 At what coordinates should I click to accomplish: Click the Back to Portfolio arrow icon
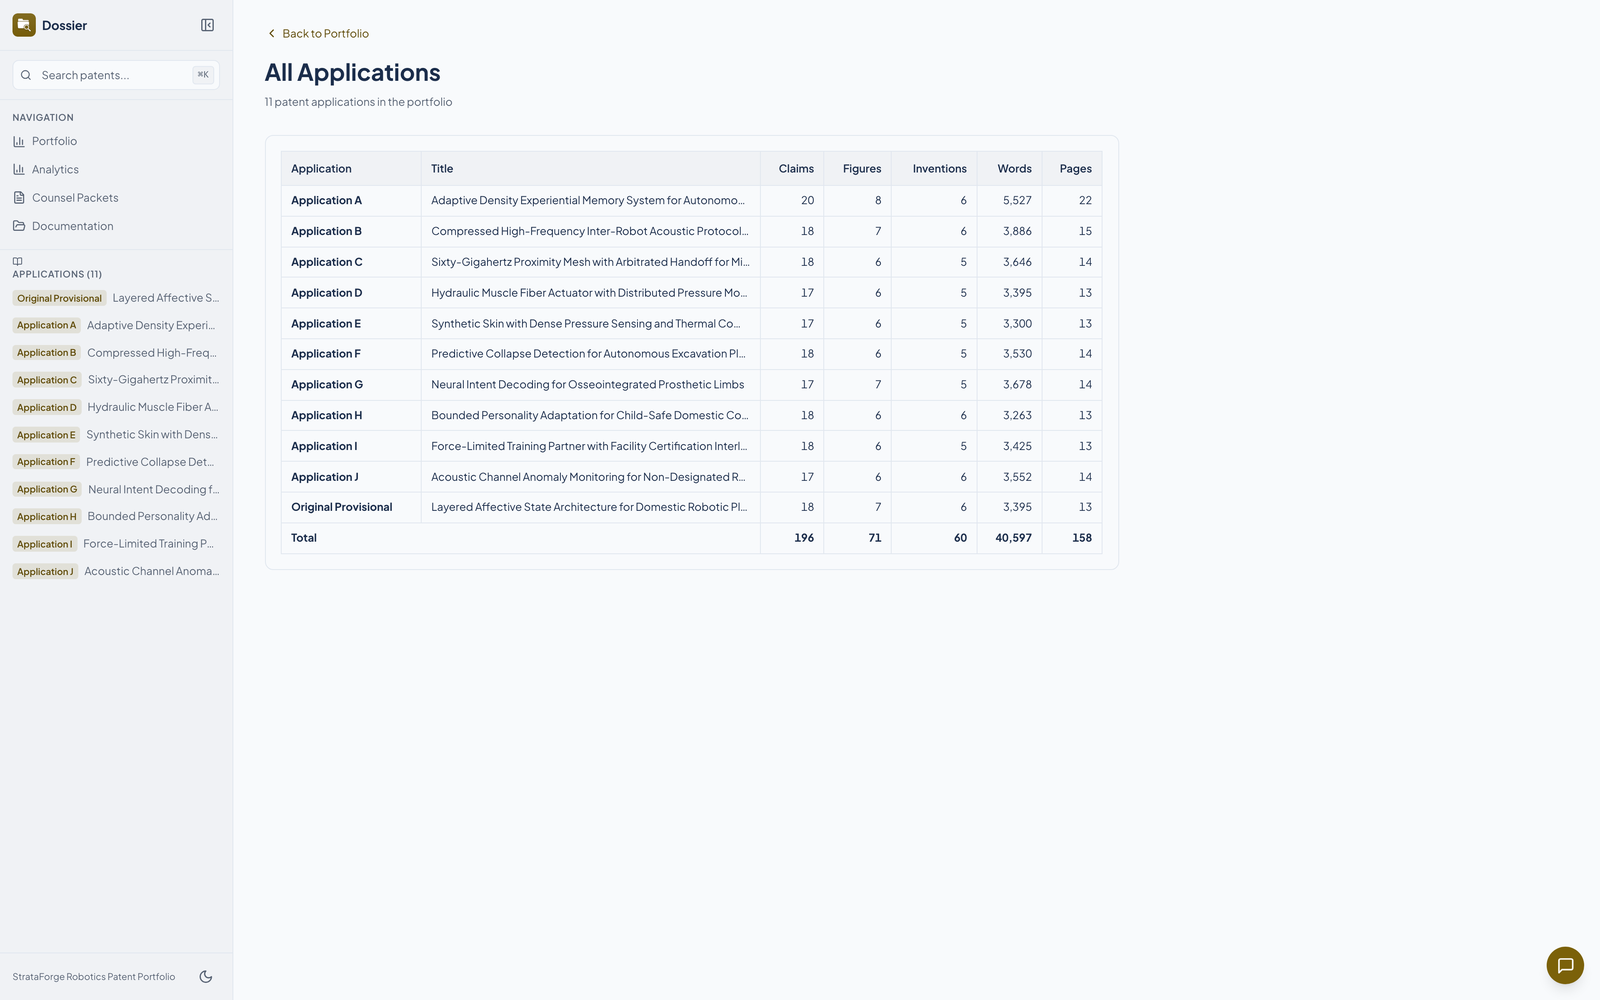pos(271,34)
